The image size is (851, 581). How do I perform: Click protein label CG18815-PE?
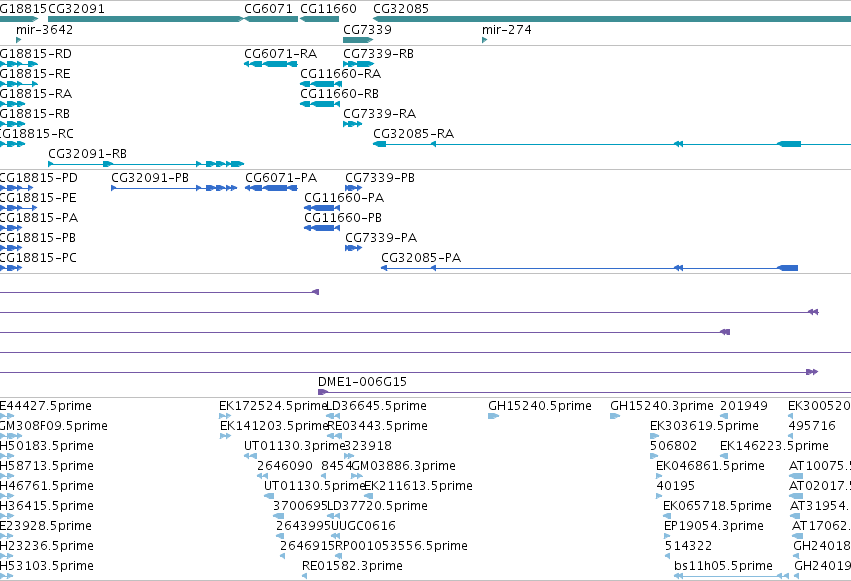click(x=38, y=198)
